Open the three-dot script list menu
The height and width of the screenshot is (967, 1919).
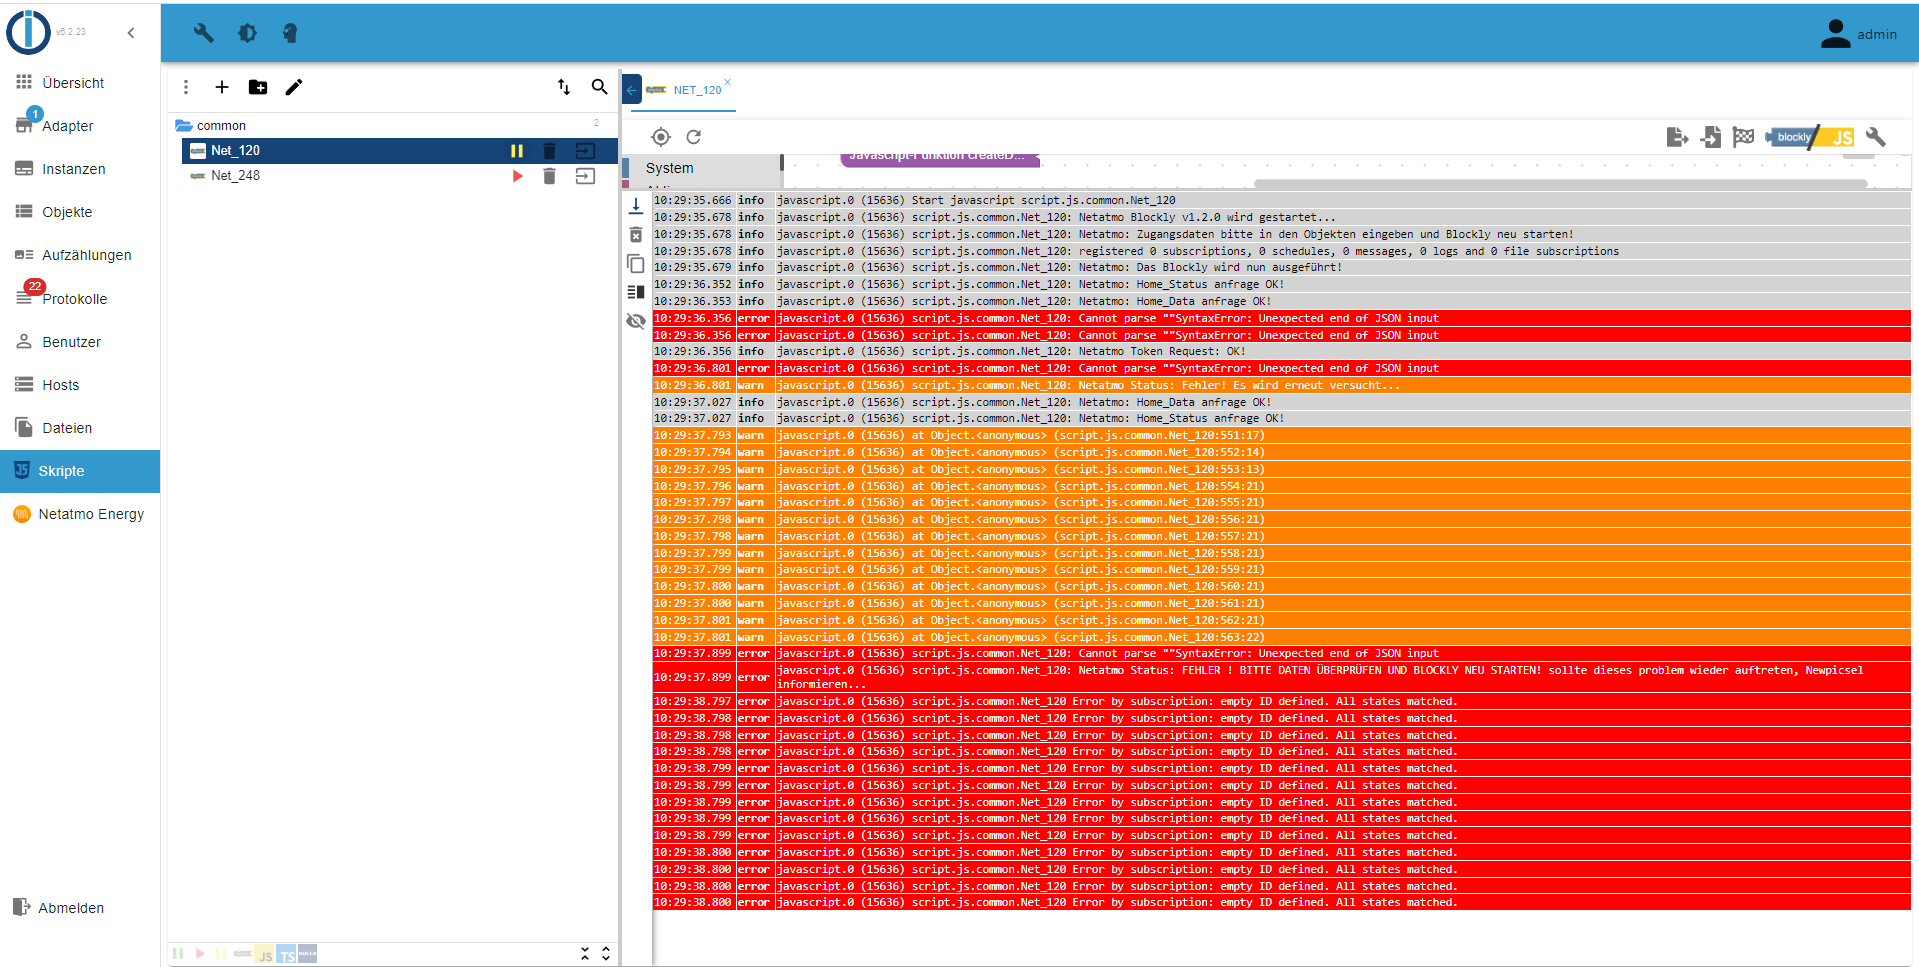[x=186, y=88]
